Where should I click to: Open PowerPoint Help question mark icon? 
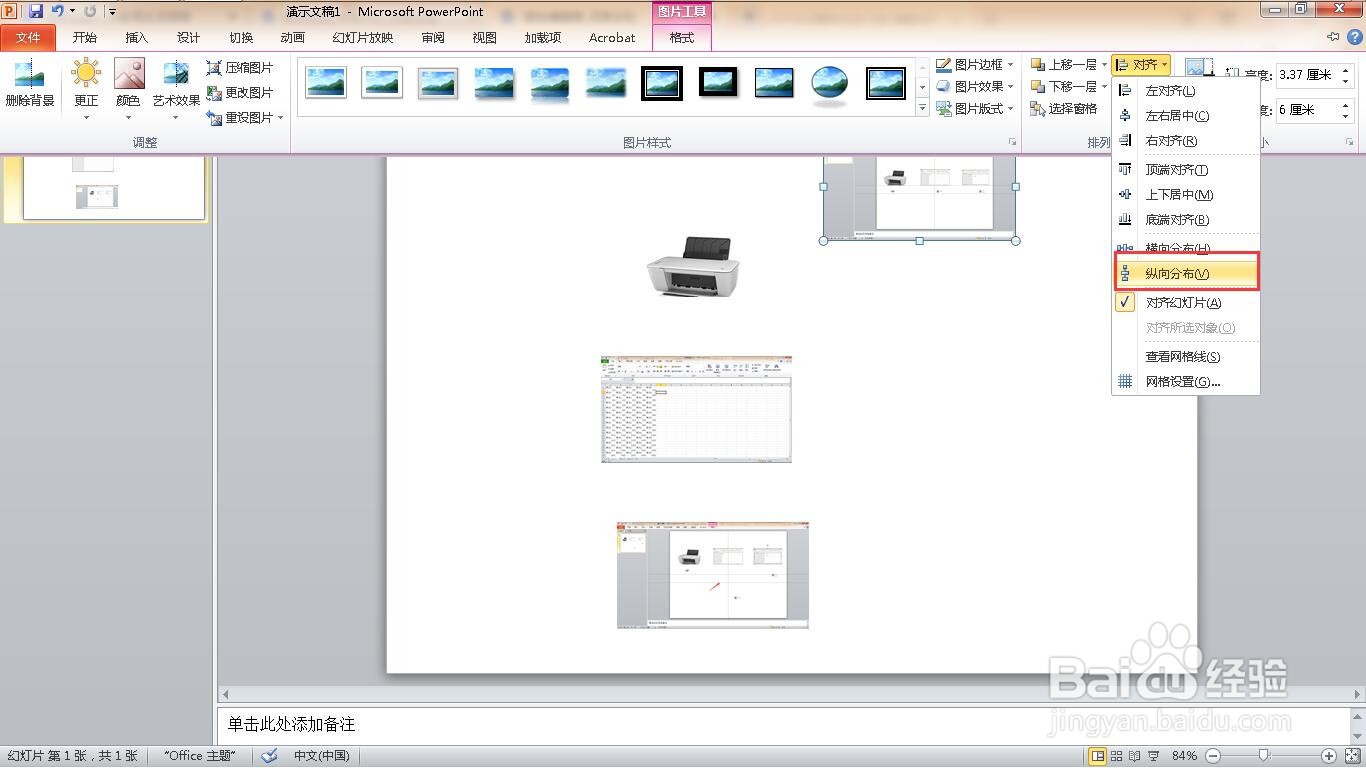1354,37
